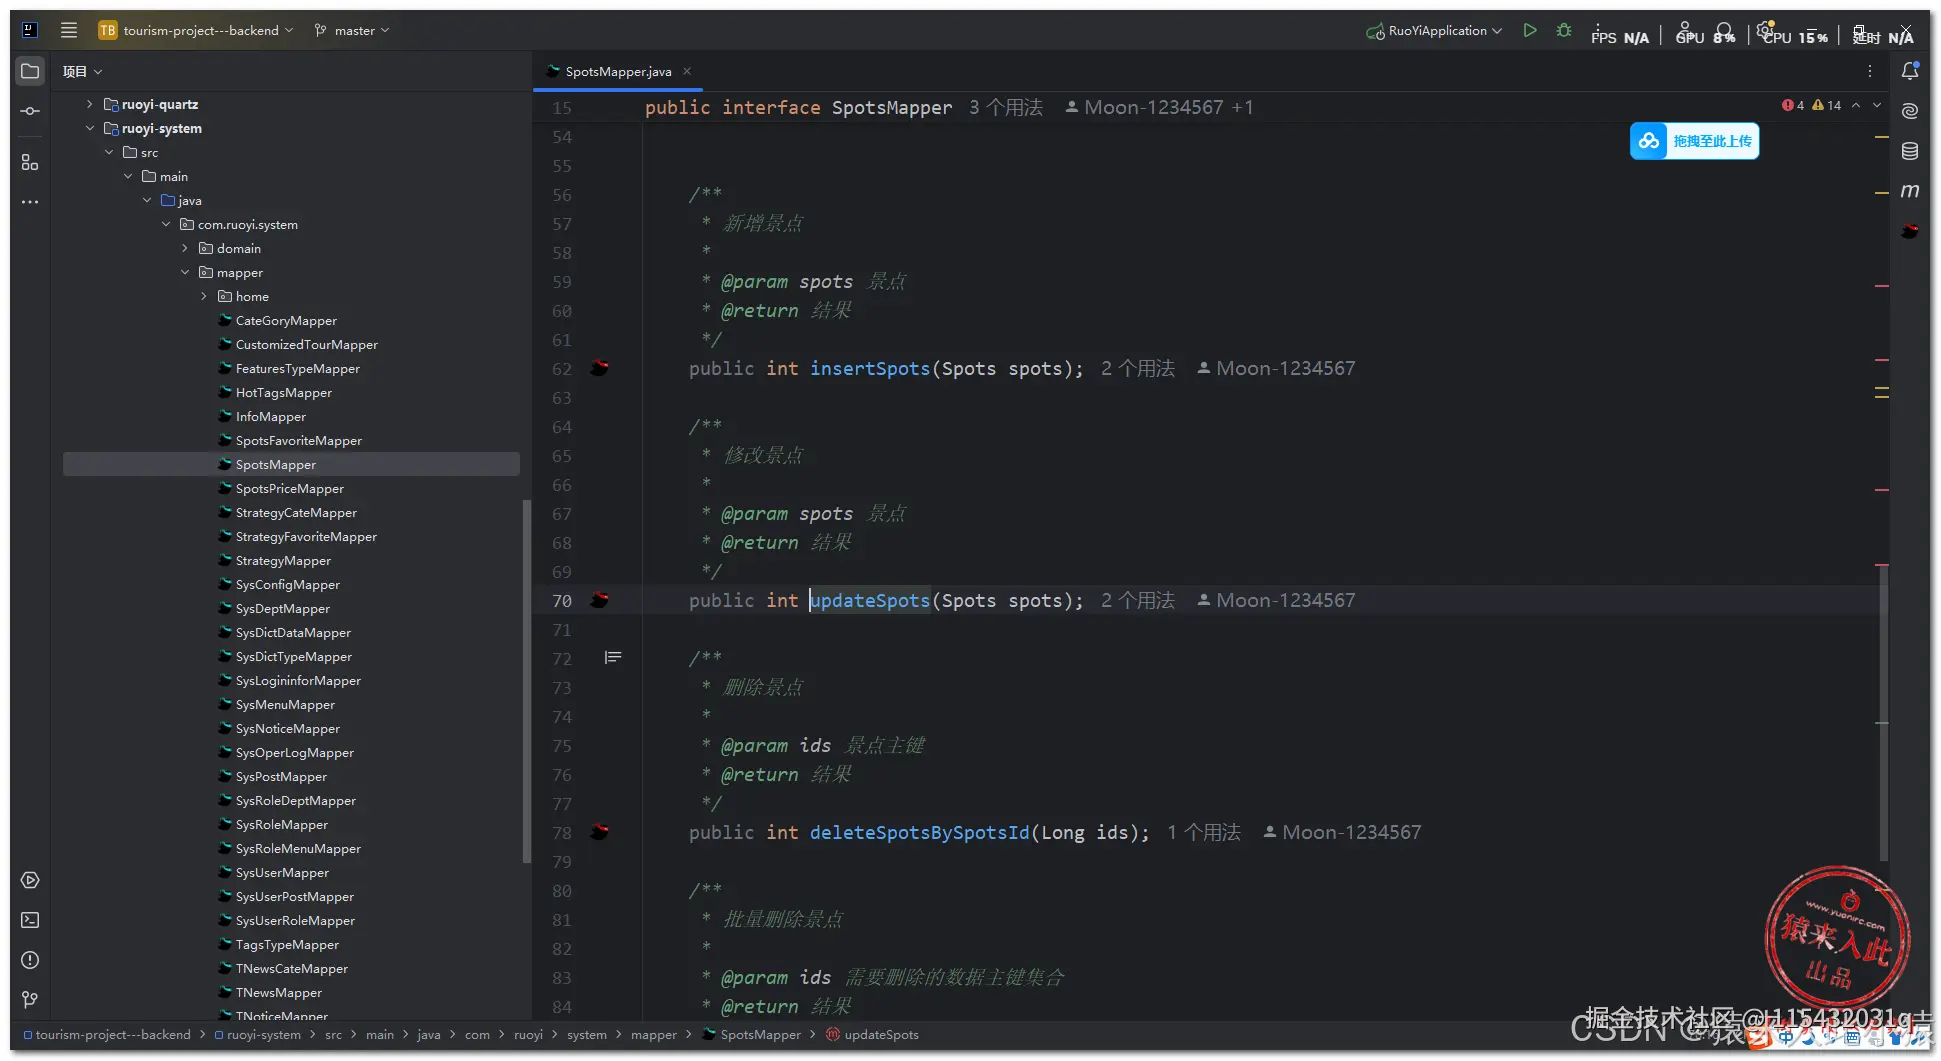Click the editor vertical scrollbar thumb
Screen dimensions: 1941x1061
(1883, 712)
